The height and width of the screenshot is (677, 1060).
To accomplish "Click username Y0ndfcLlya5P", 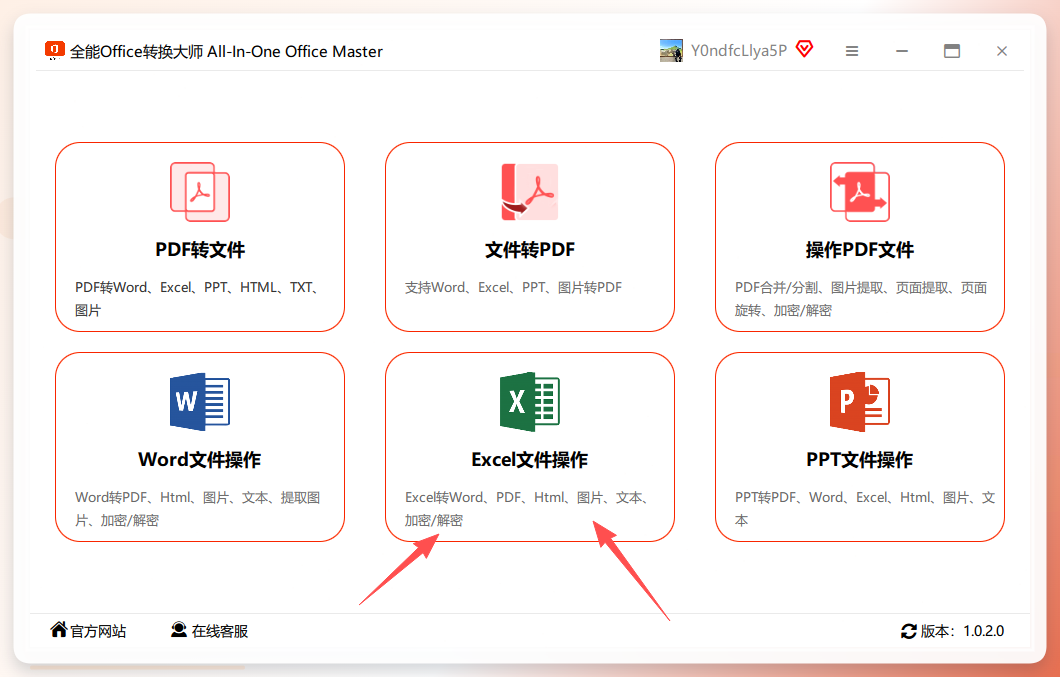I will pos(739,51).
